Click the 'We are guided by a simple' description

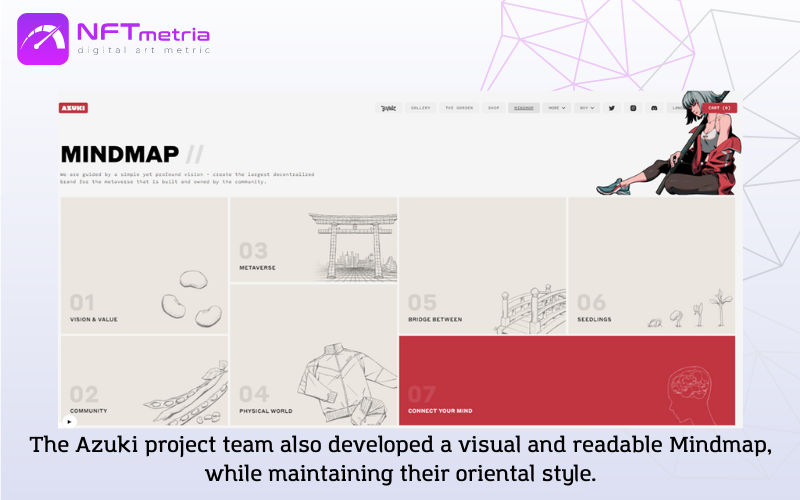(187, 178)
